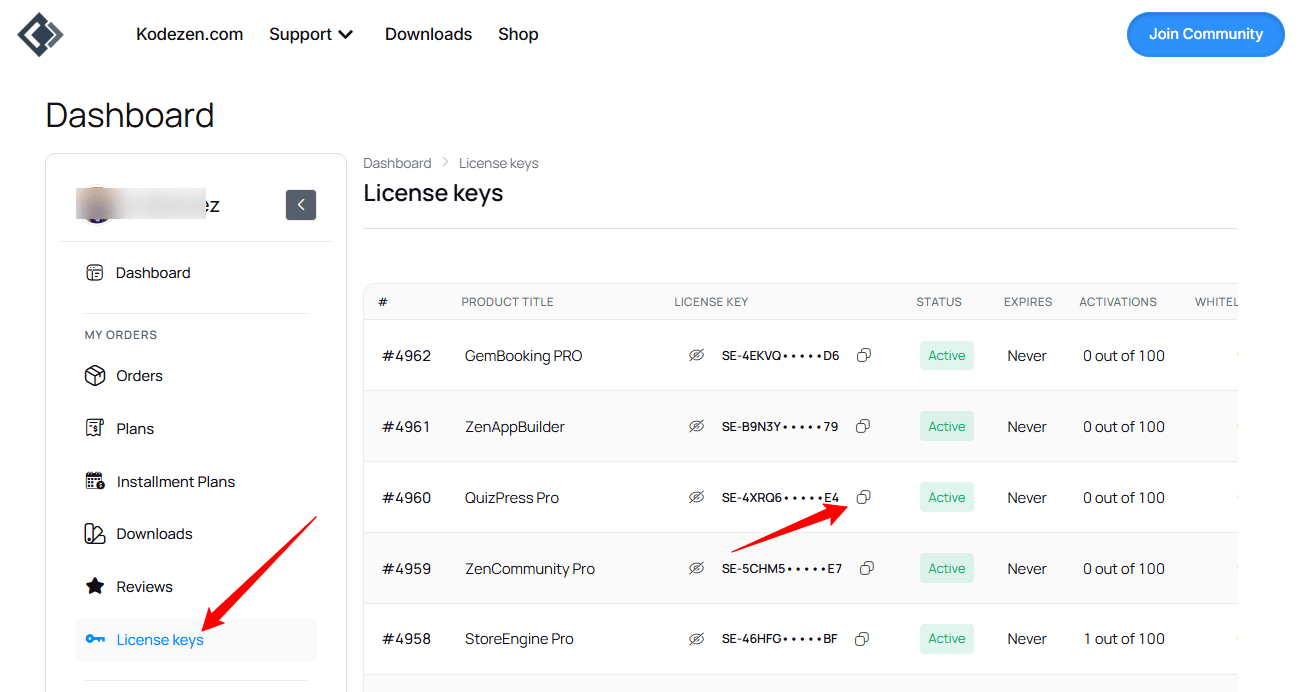Copy license key for GemBooking PRO
The image size is (1310, 692).
[x=864, y=355]
